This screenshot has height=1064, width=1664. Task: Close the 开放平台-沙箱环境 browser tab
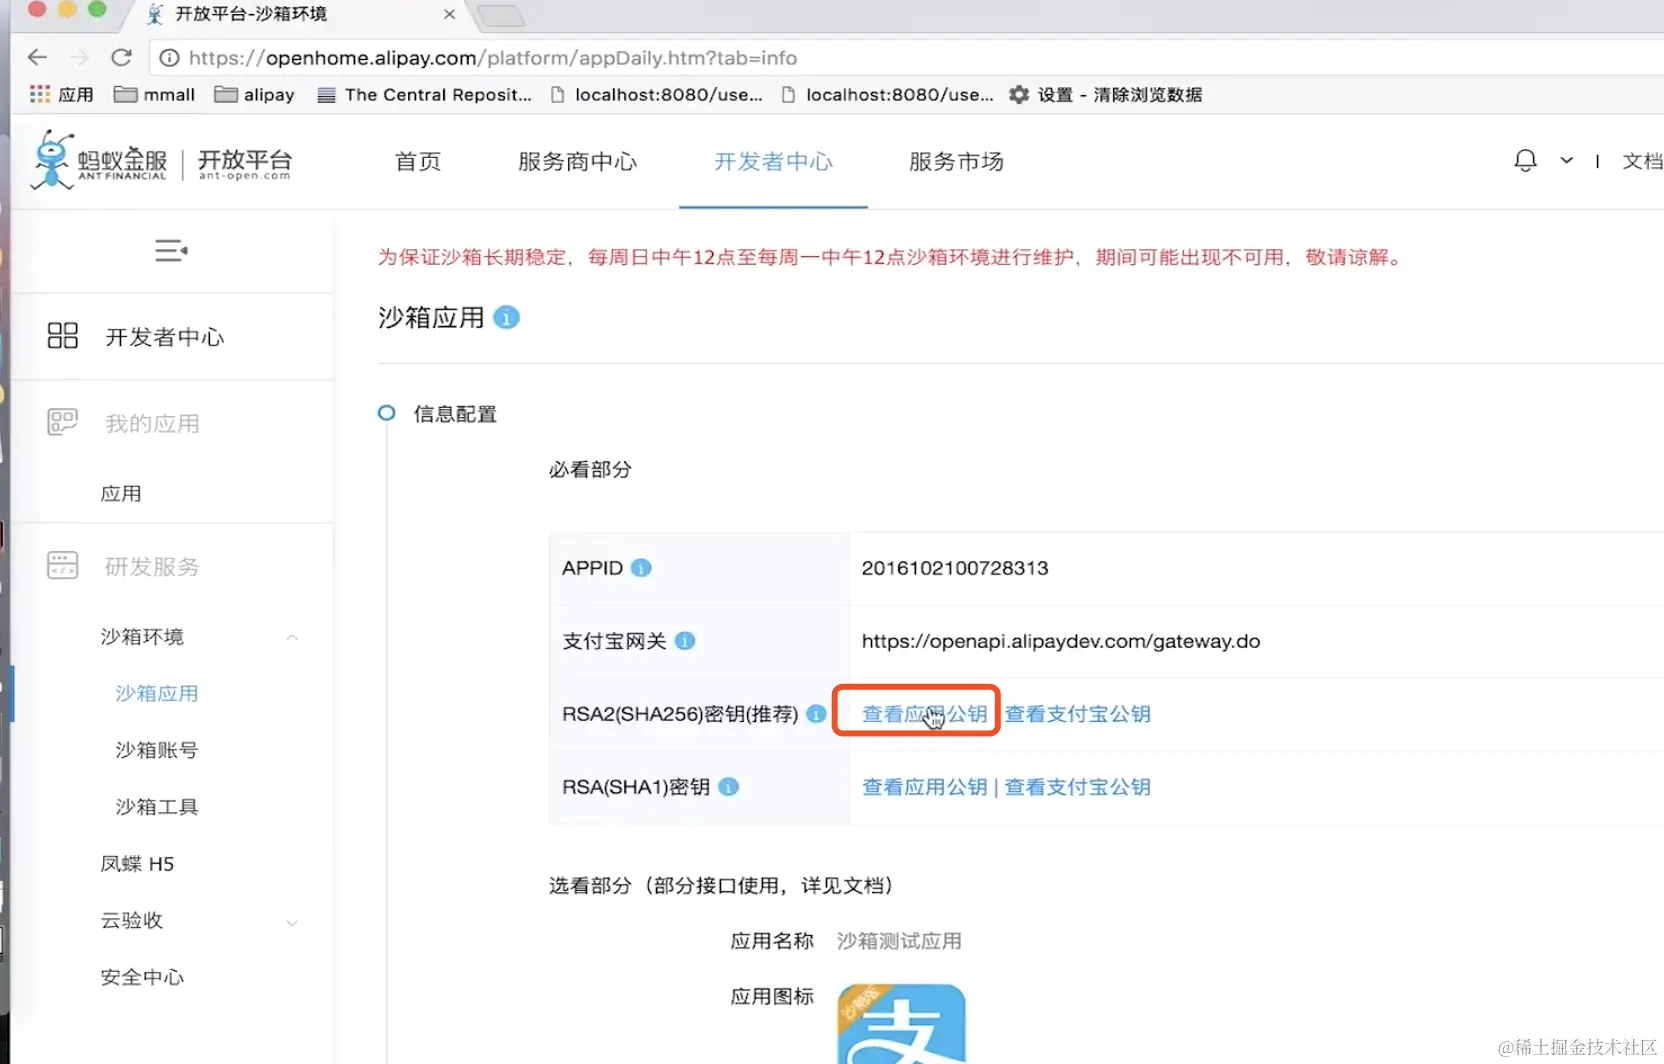tap(449, 14)
